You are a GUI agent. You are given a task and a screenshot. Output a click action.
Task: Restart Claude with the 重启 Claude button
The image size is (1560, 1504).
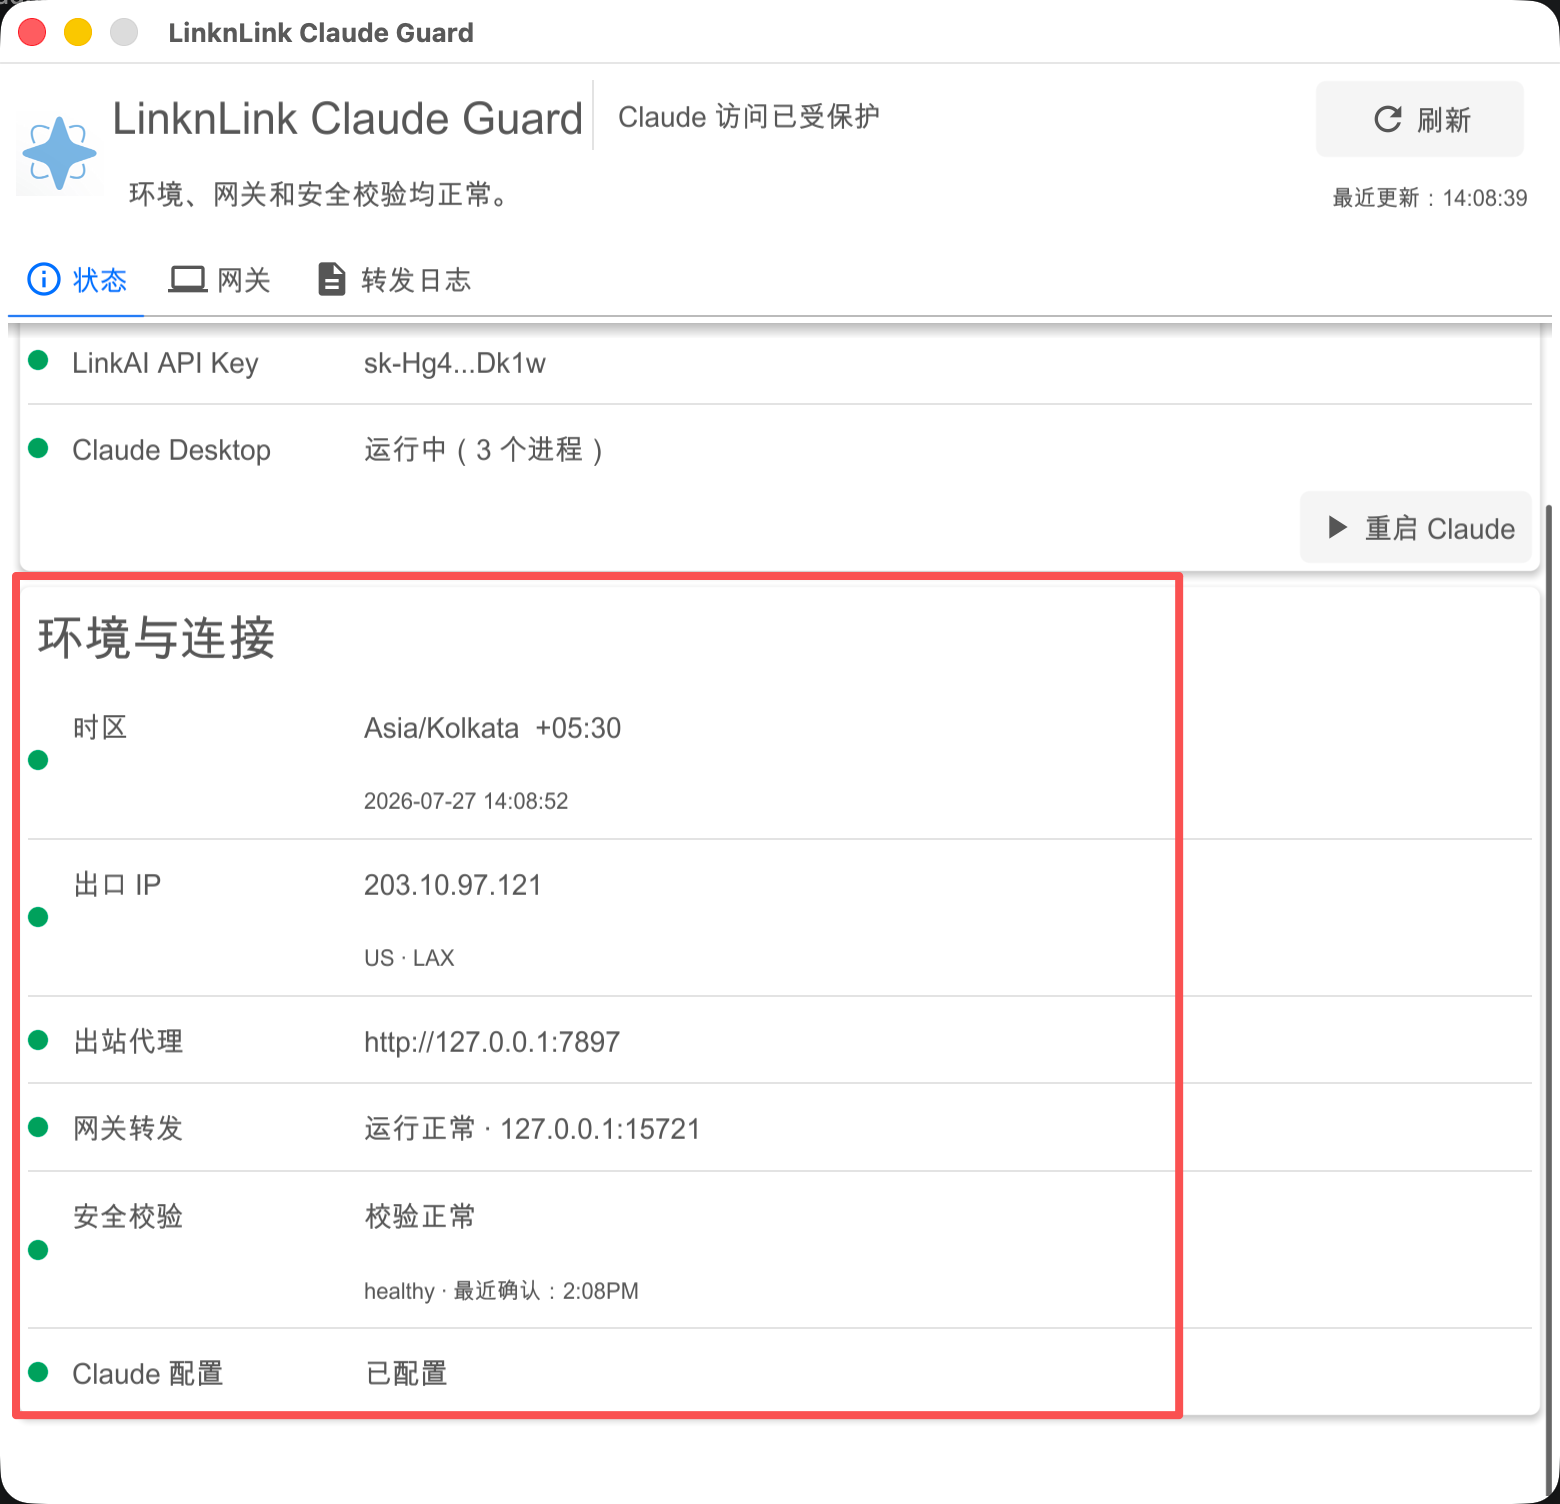point(1416,527)
